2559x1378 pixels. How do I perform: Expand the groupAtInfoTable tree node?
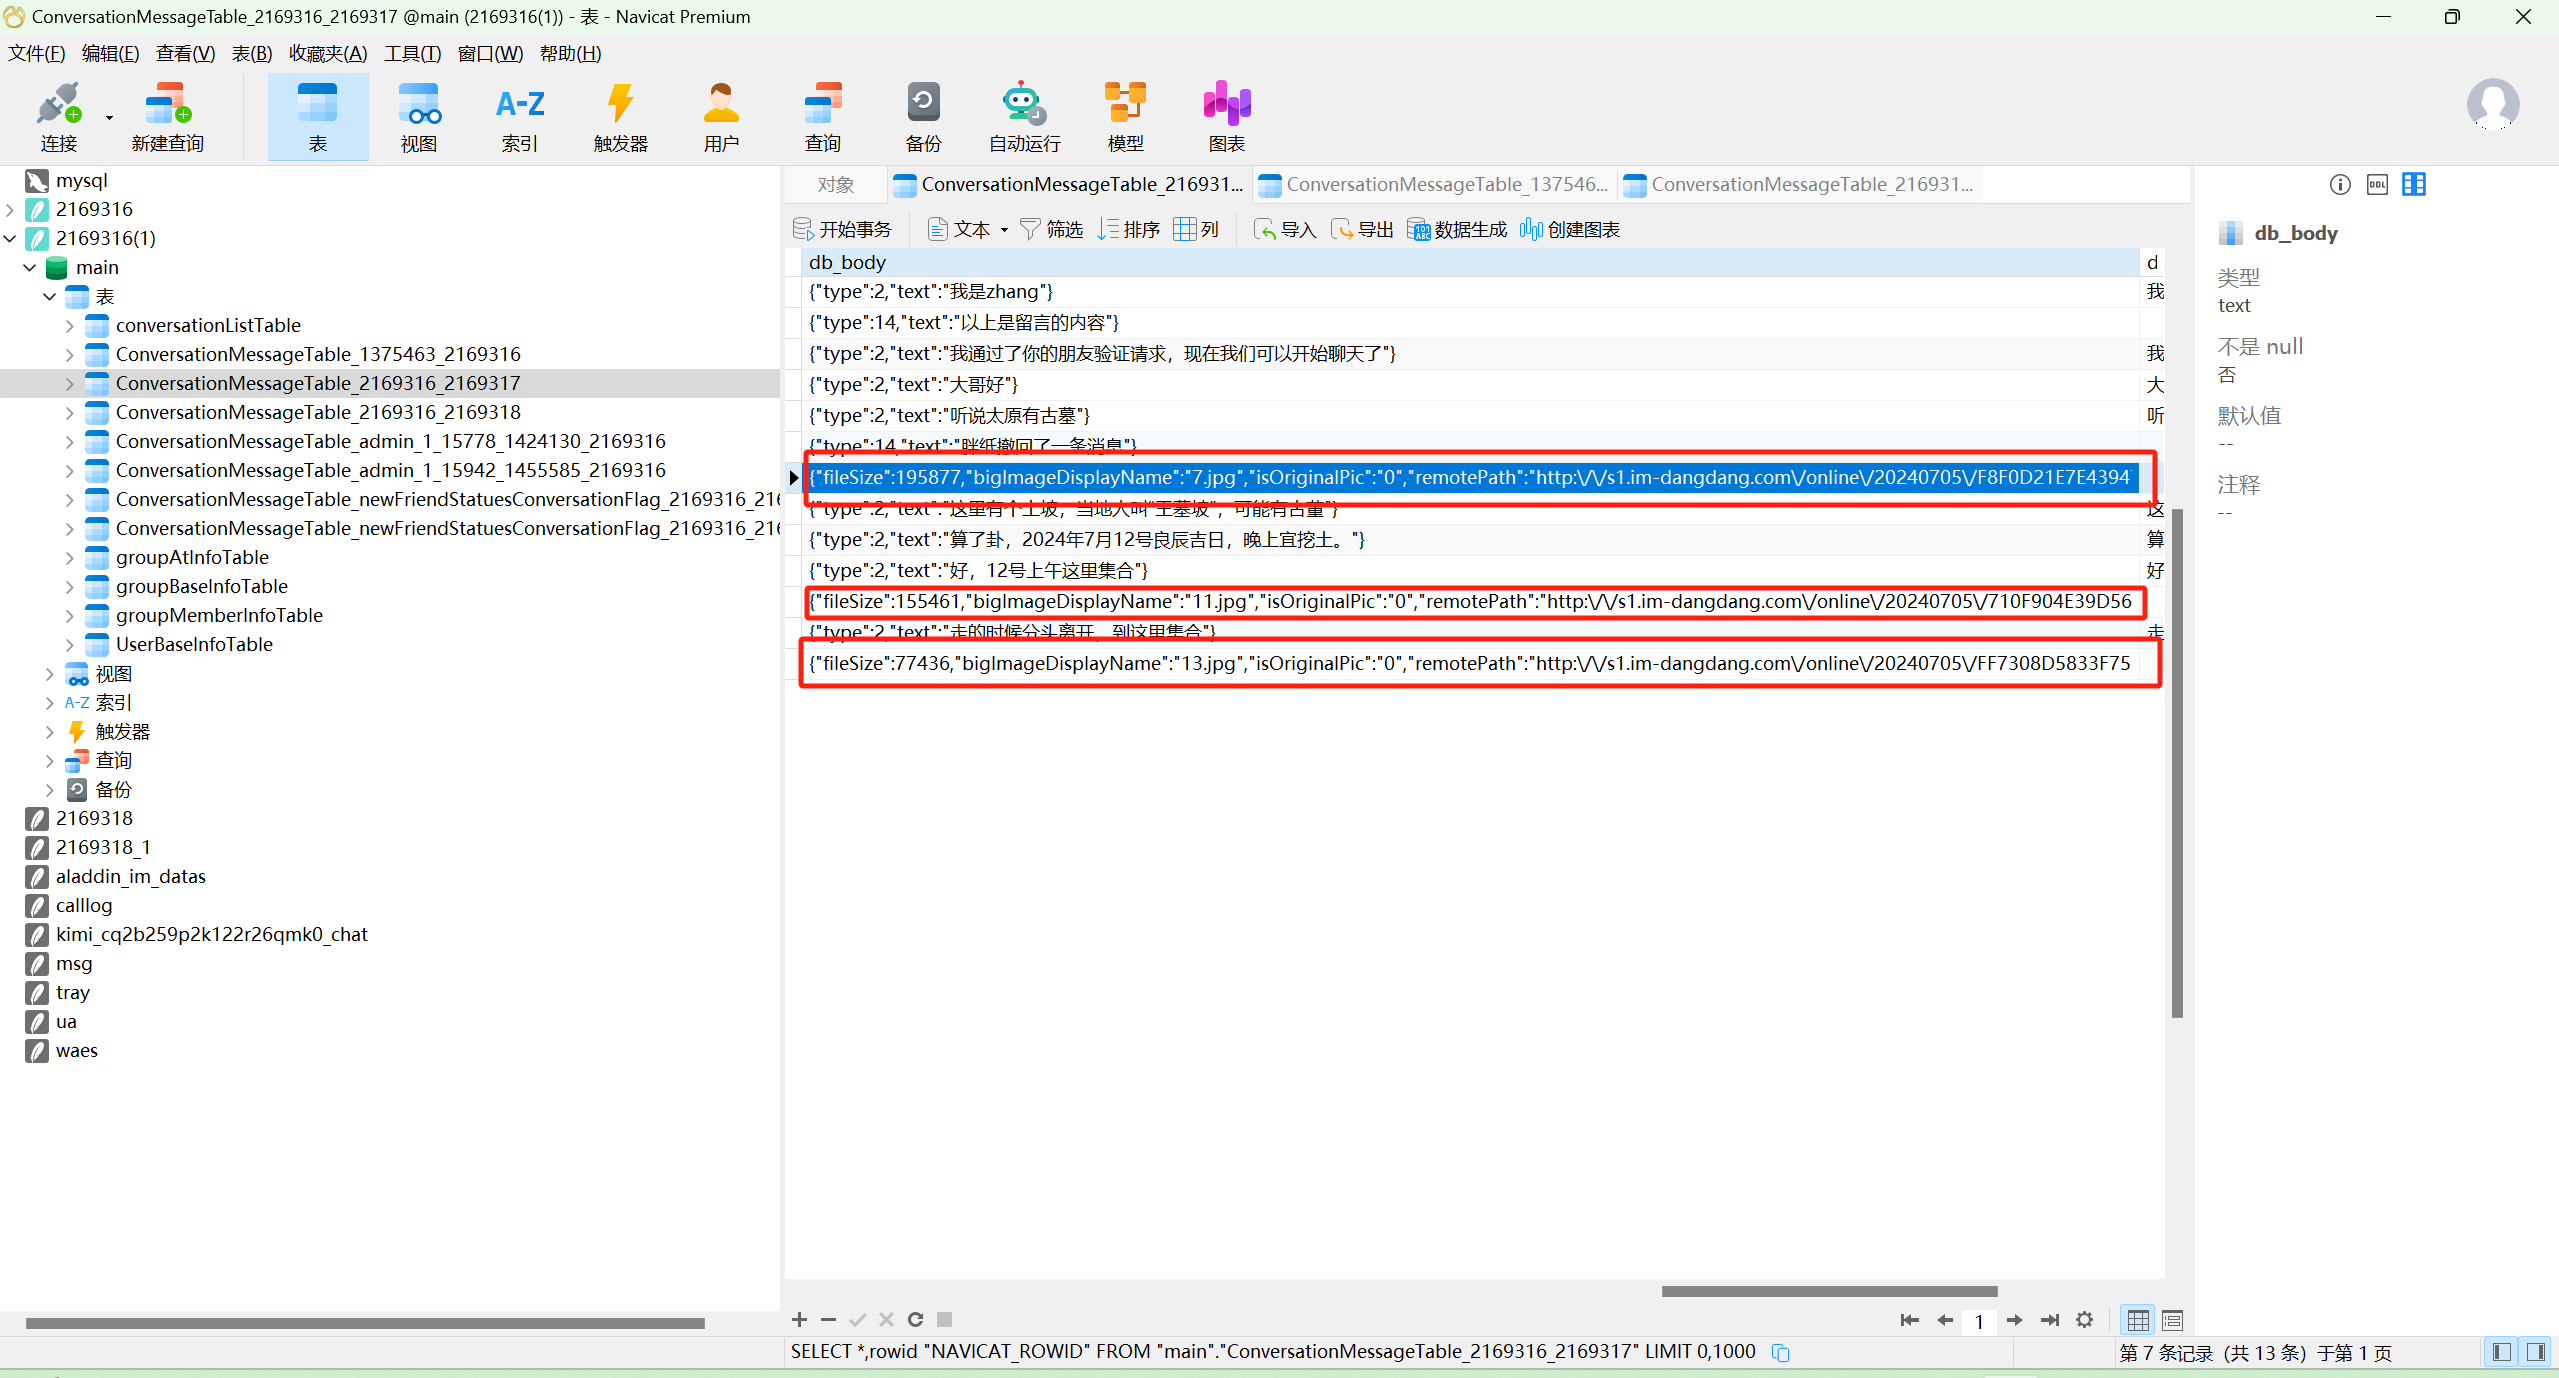tap(69, 558)
